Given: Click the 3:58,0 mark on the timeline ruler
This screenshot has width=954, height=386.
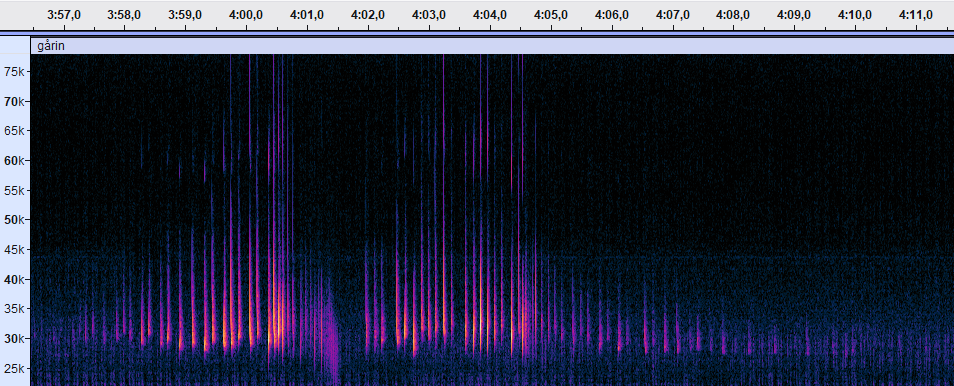Looking at the screenshot, I should pos(125,15).
